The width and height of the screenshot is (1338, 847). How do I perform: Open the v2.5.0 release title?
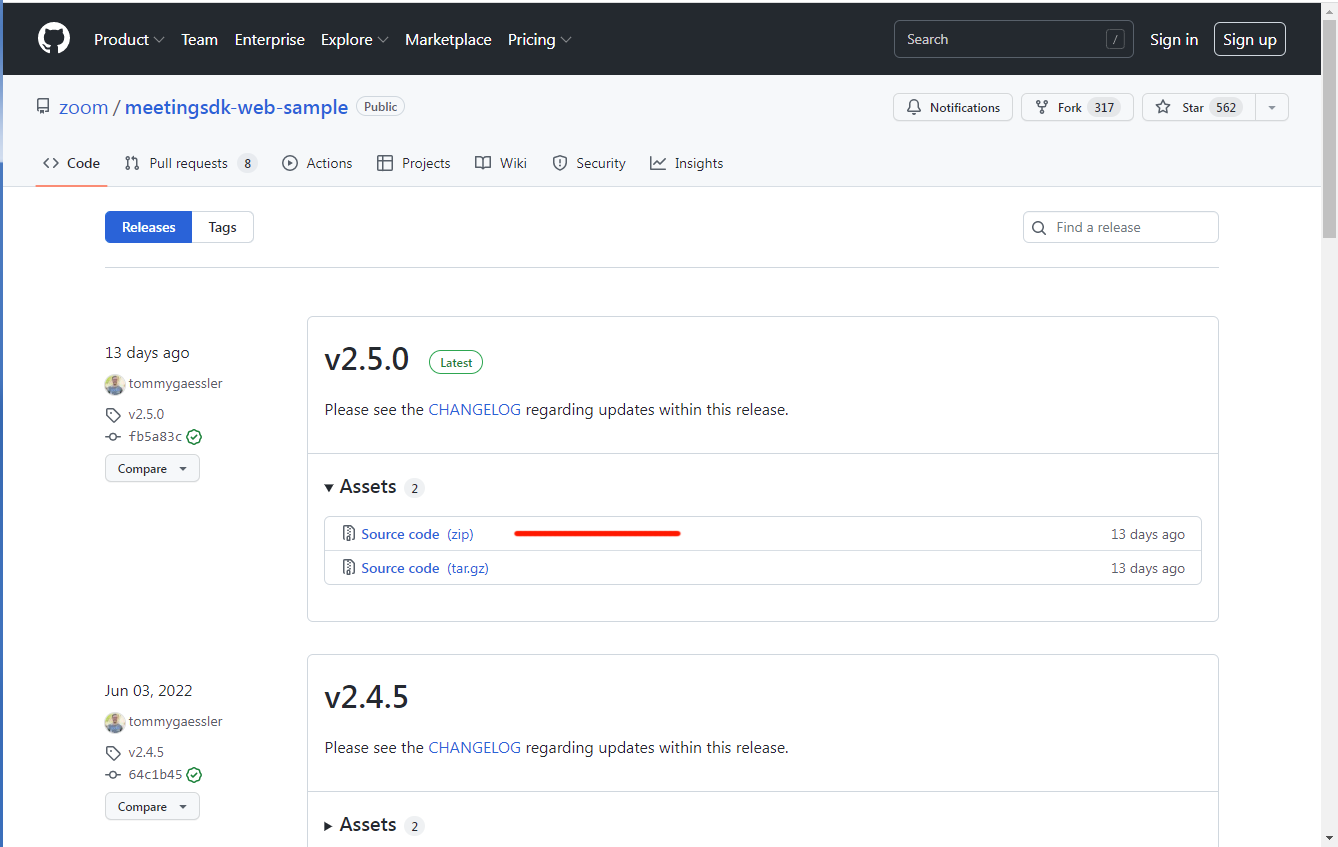point(367,360)
